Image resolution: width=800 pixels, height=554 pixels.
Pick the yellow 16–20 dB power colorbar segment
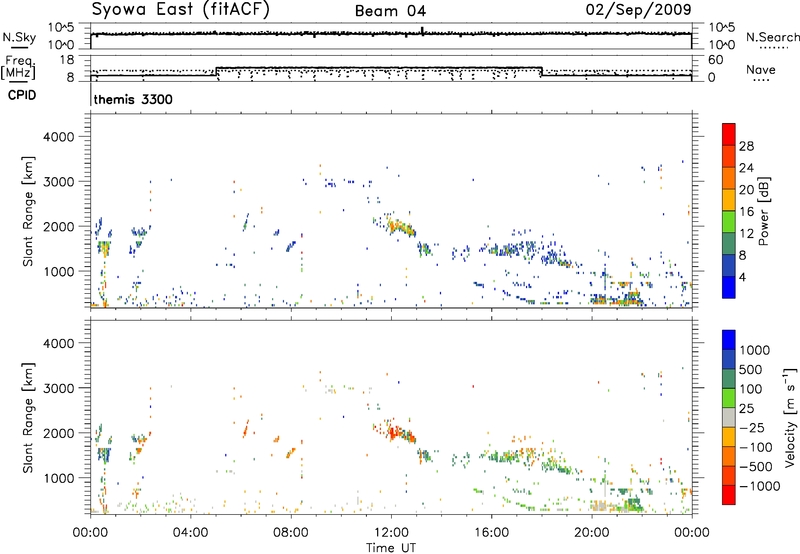pos(729,200)
